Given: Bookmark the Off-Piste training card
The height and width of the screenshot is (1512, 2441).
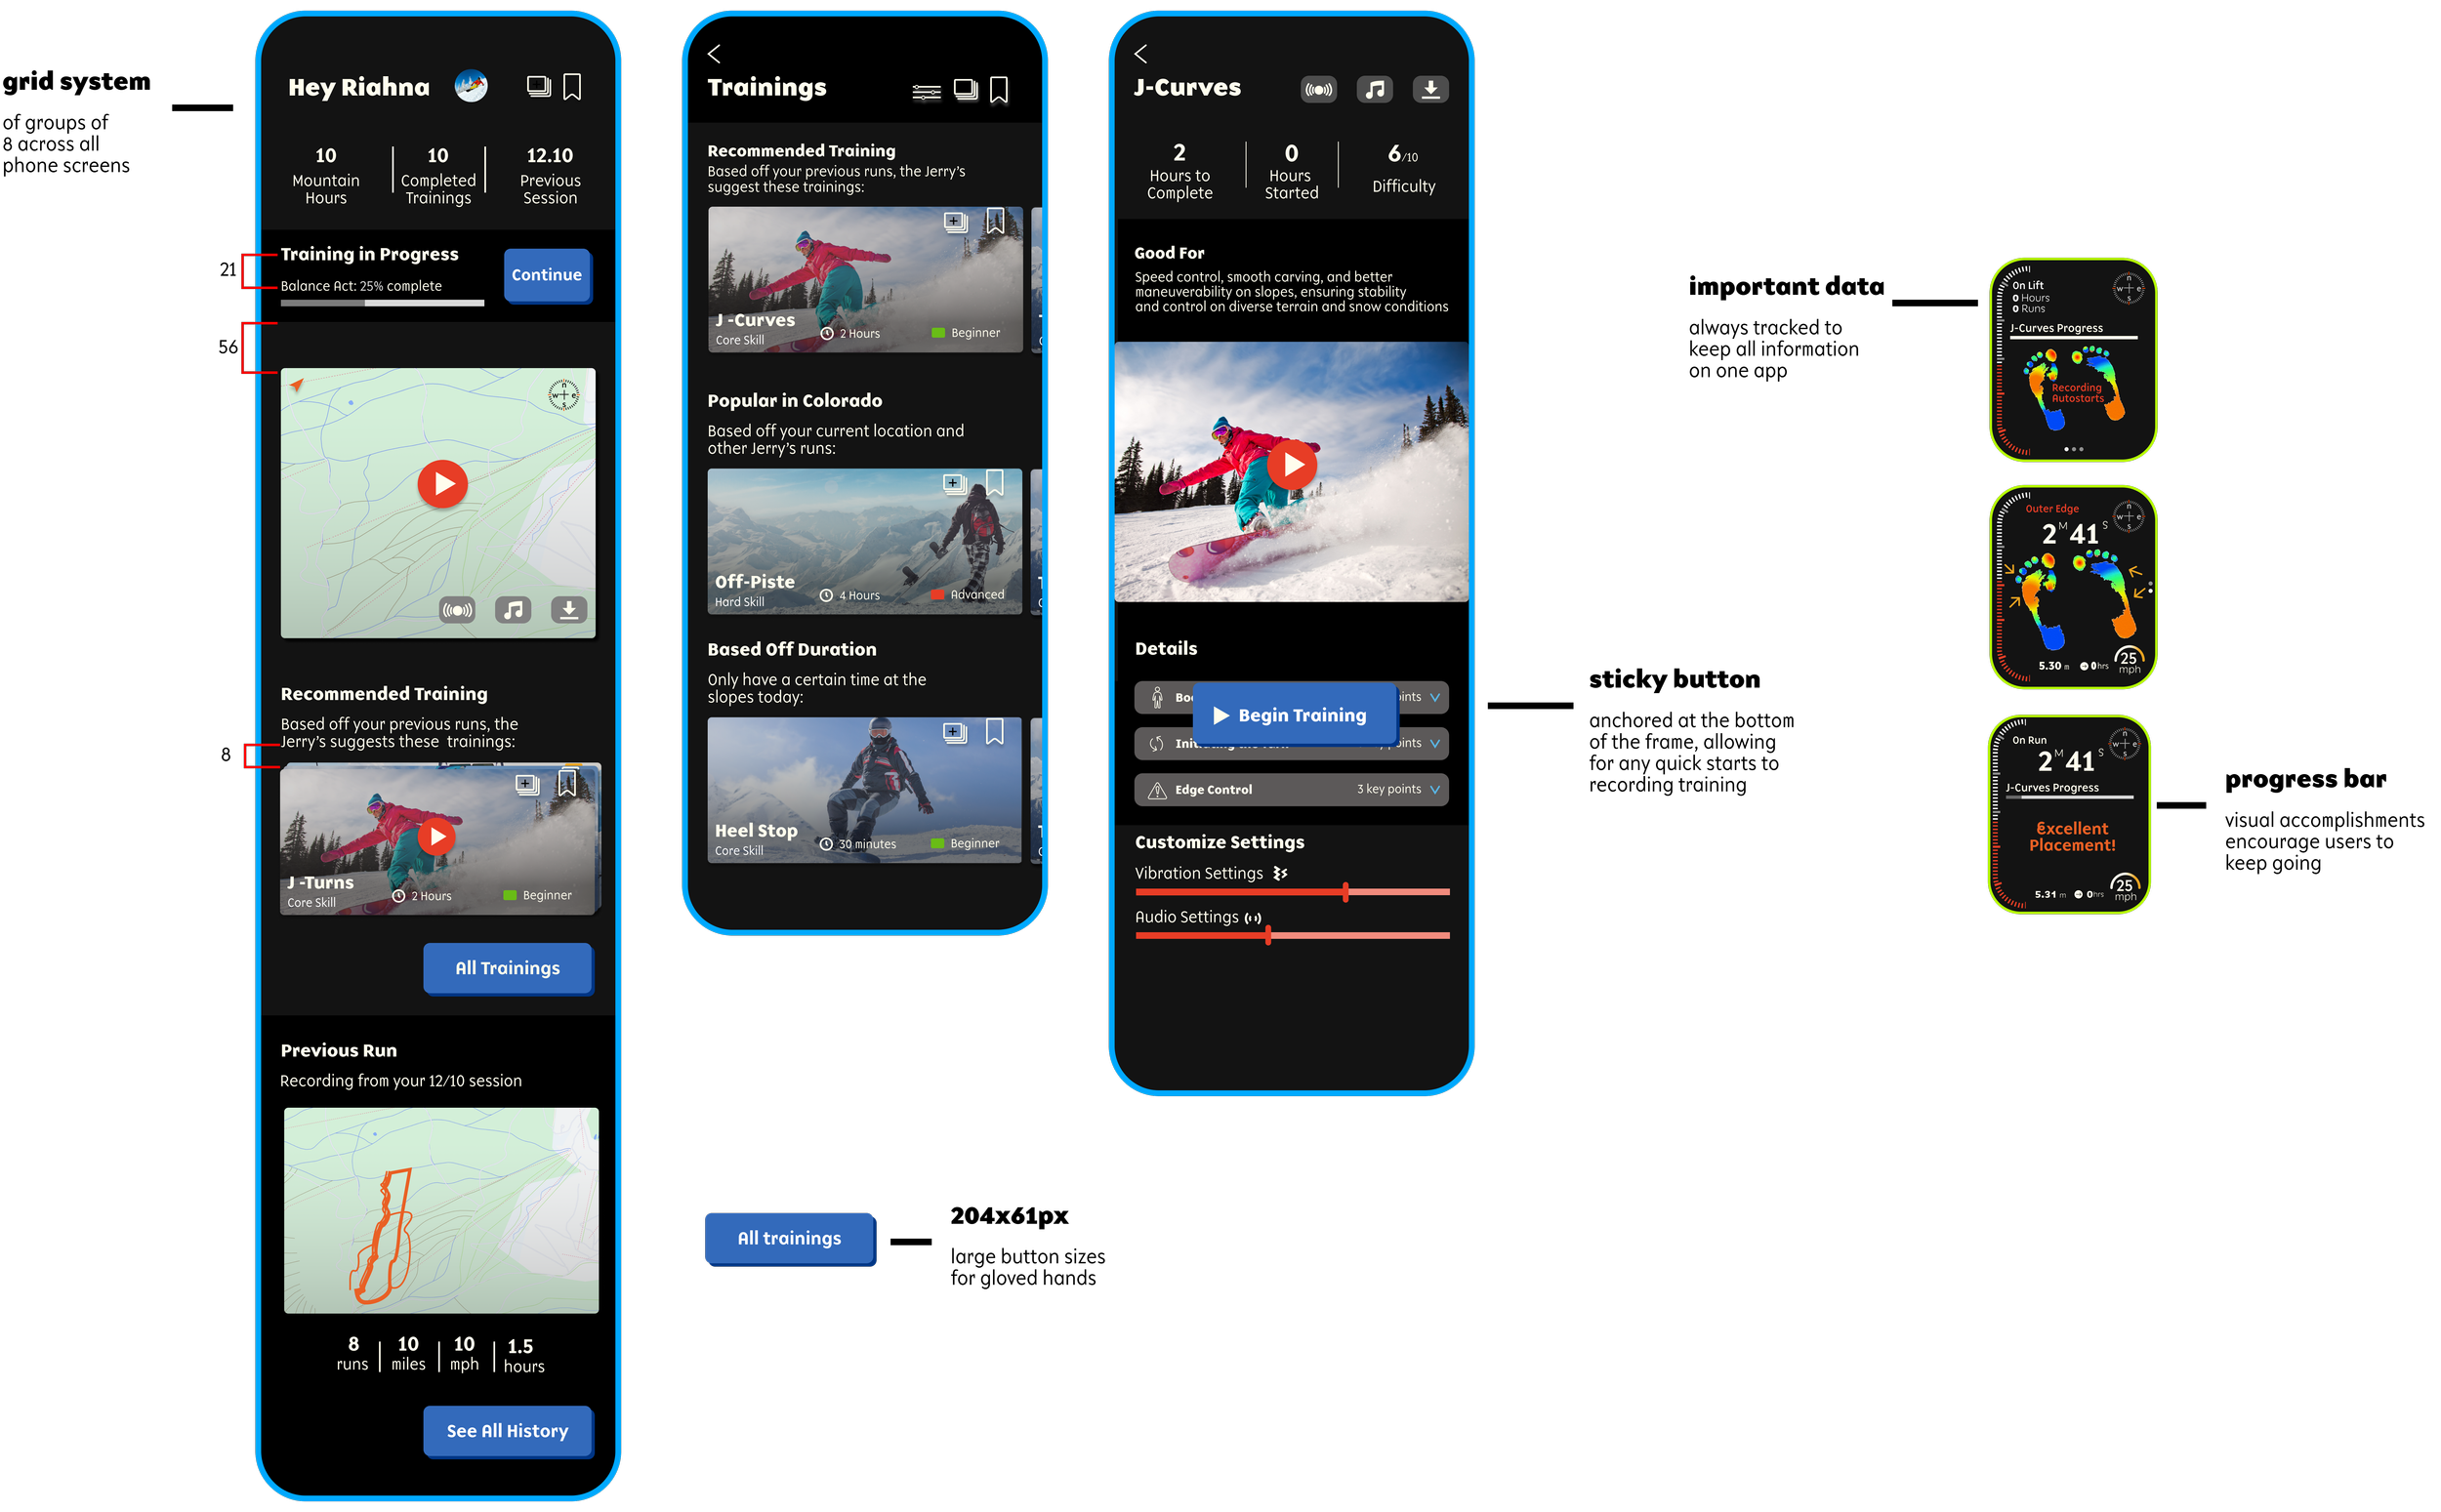Looking at the screenshot, I should point(995,483).
